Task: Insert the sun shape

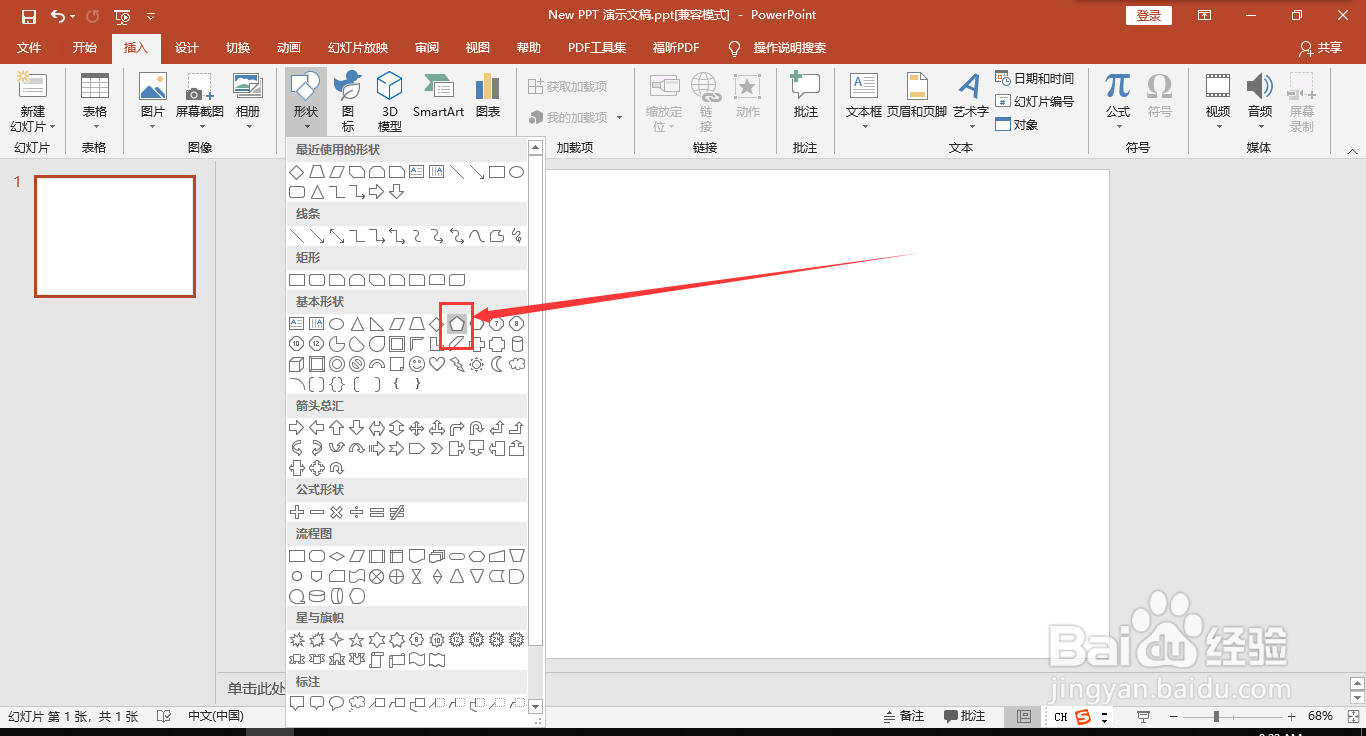Action: [477, 364]
